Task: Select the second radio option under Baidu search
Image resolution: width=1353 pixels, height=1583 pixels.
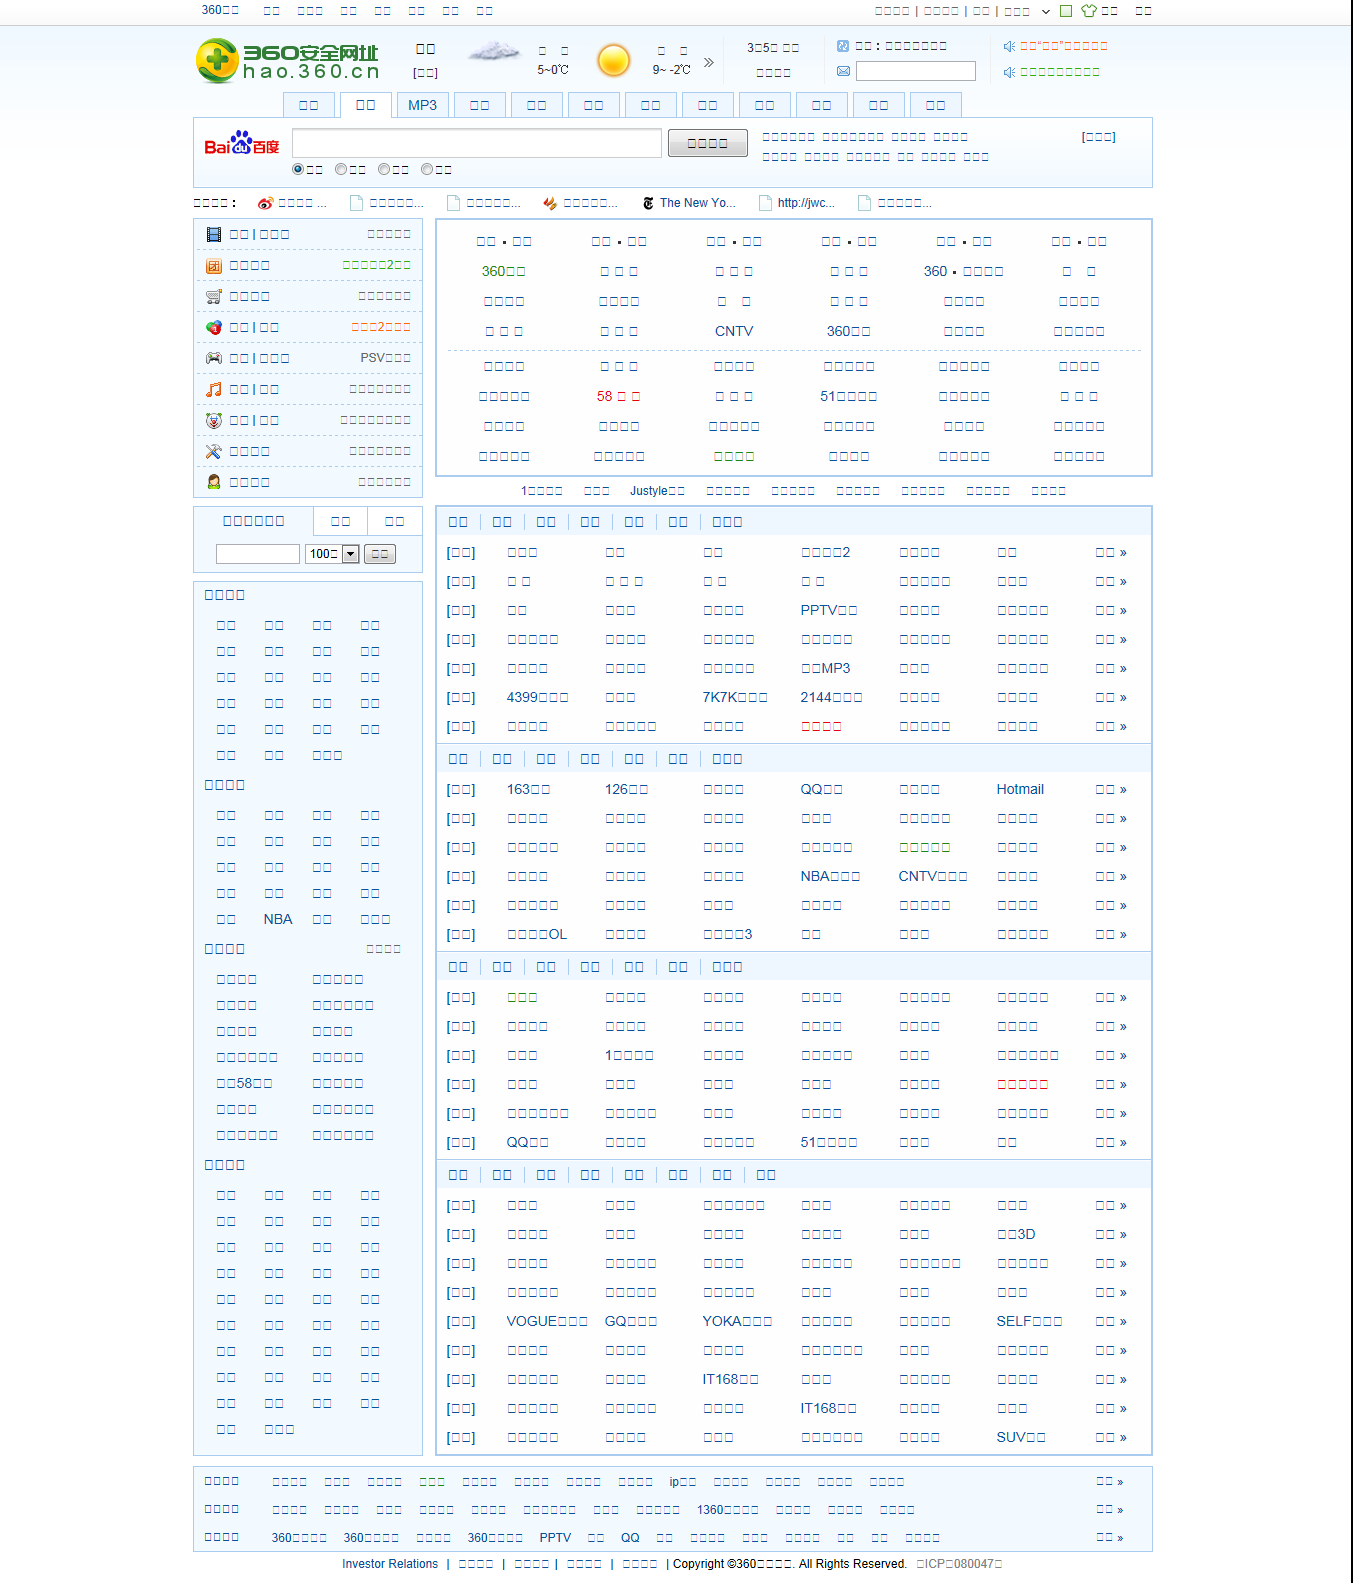Action: click(341, 169)
